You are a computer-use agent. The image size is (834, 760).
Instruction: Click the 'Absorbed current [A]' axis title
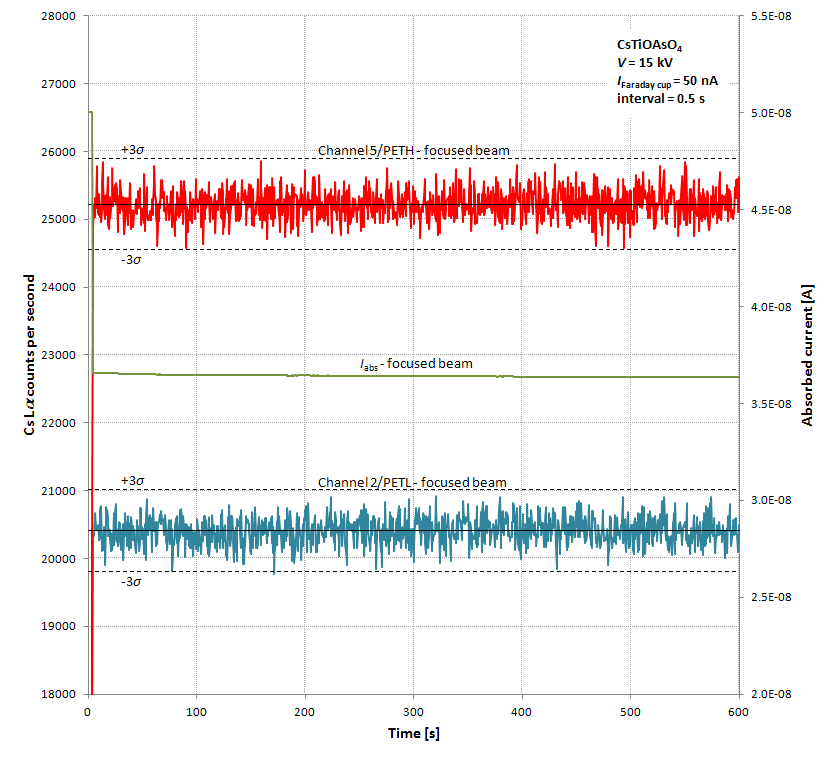tap(806, 354)
